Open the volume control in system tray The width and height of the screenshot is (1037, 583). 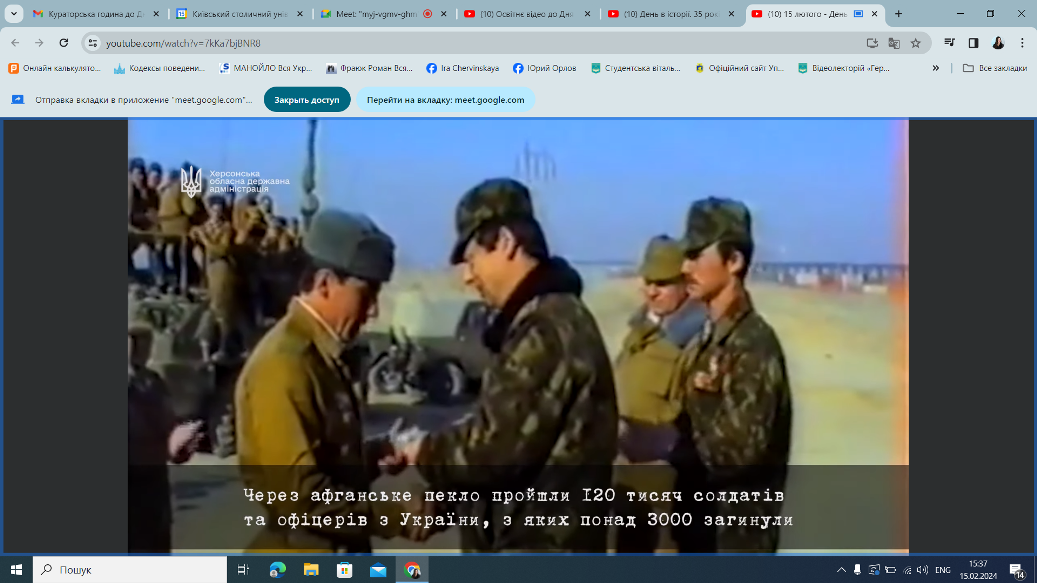(x=923, y=569)
